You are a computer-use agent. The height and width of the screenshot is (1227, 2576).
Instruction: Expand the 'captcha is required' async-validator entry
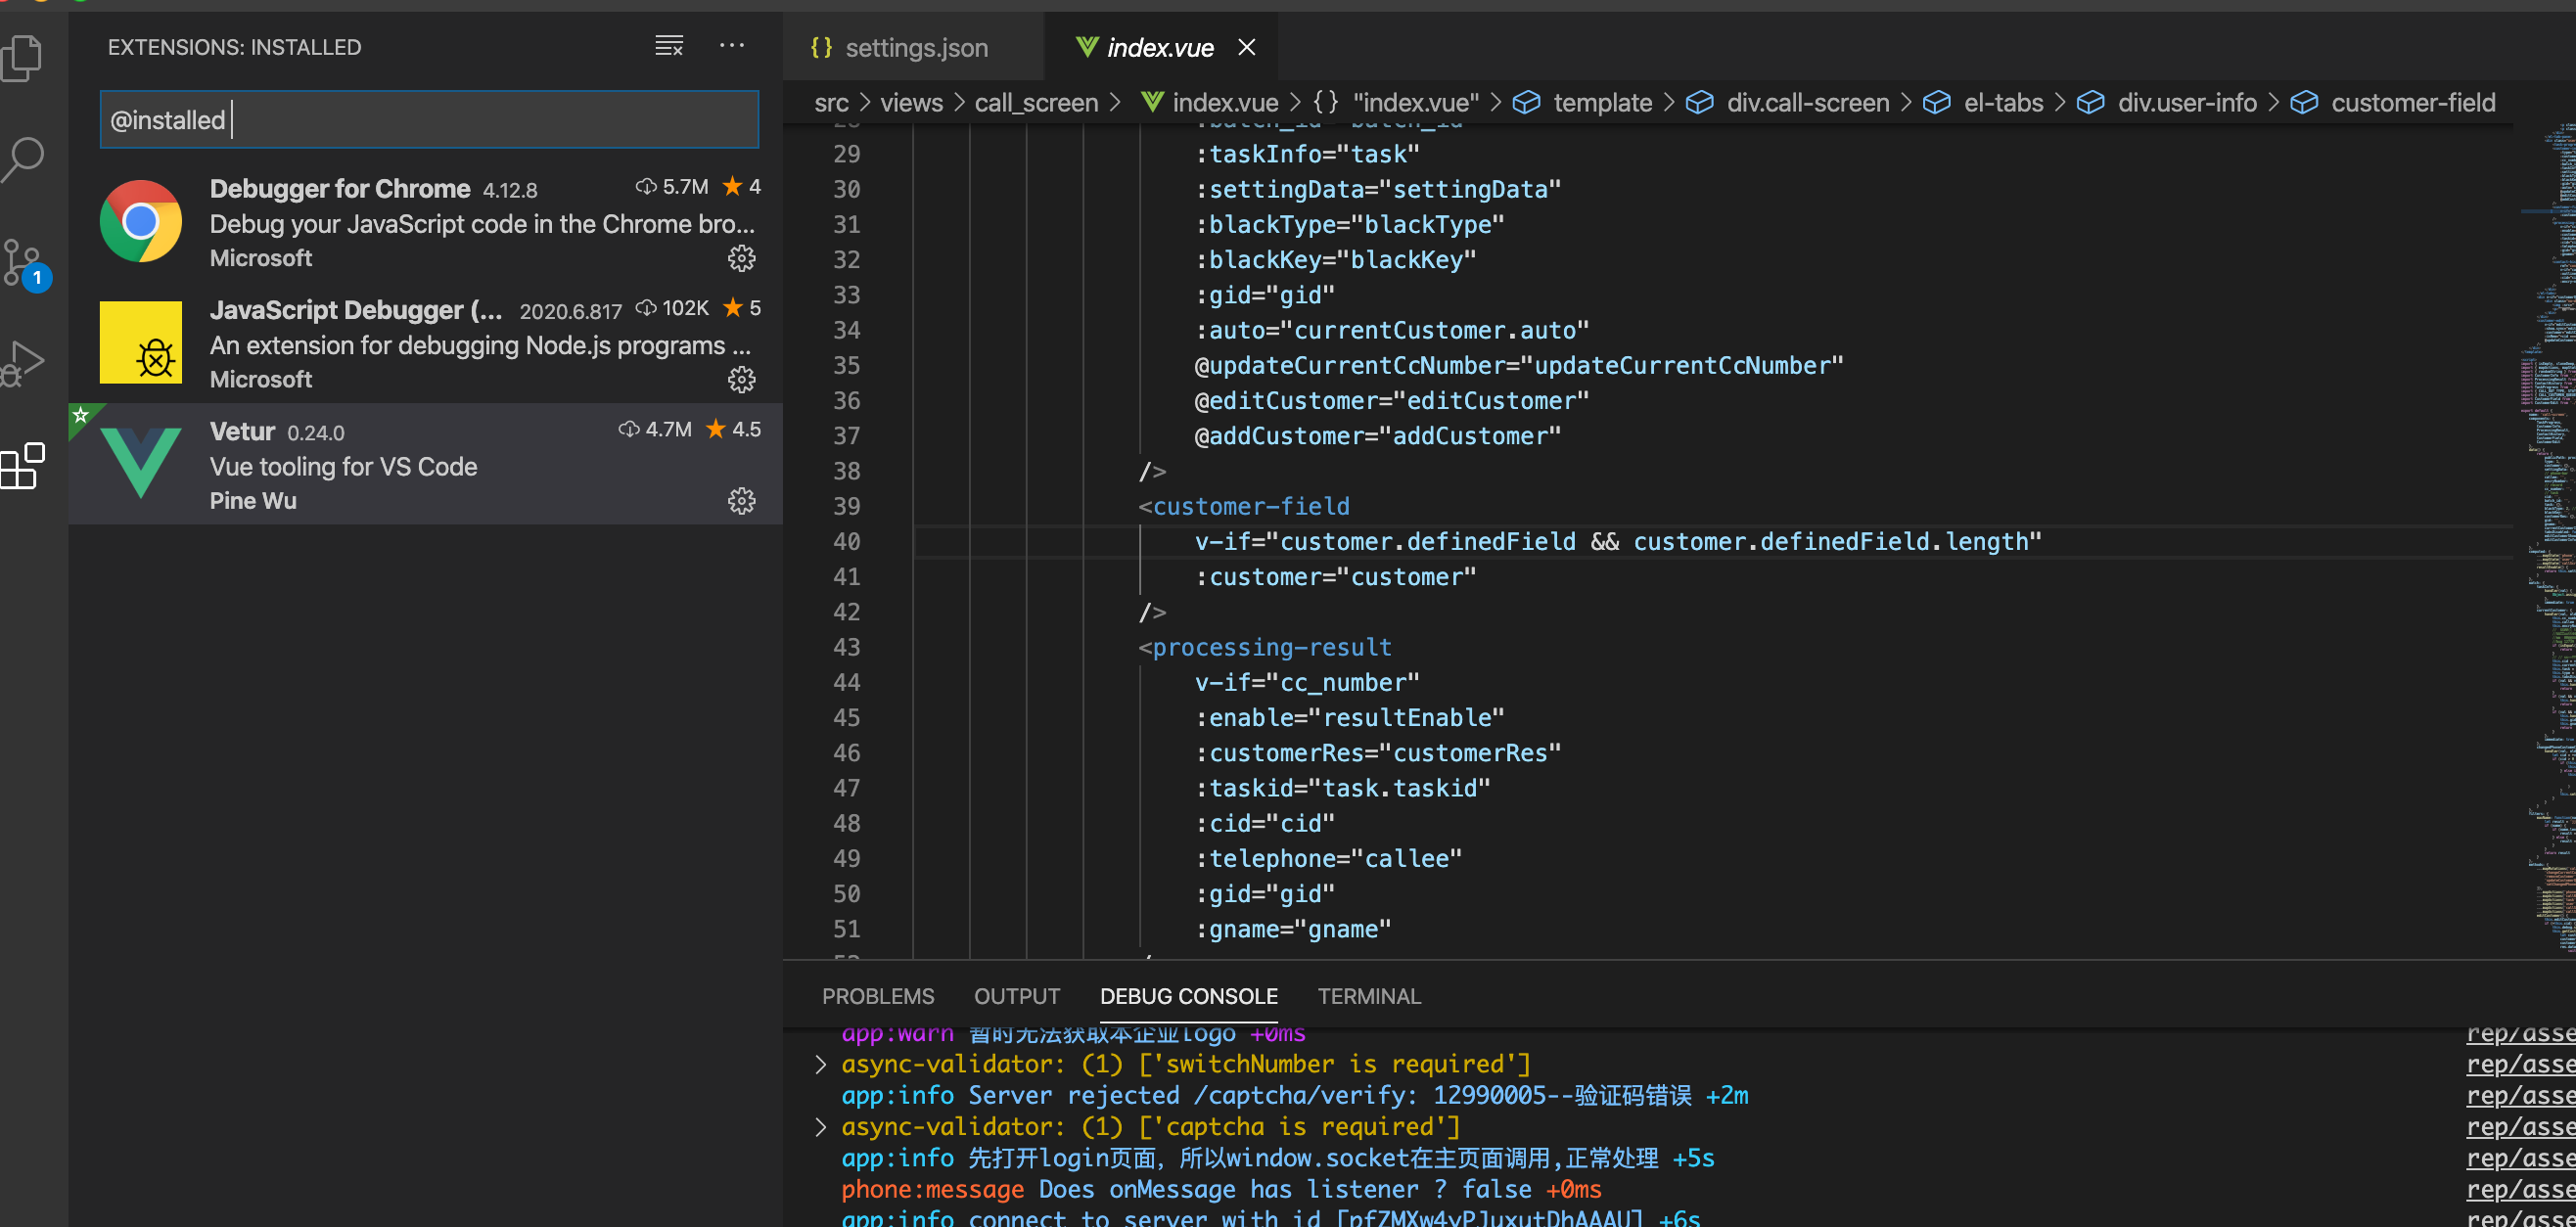tap(820, 1126)
